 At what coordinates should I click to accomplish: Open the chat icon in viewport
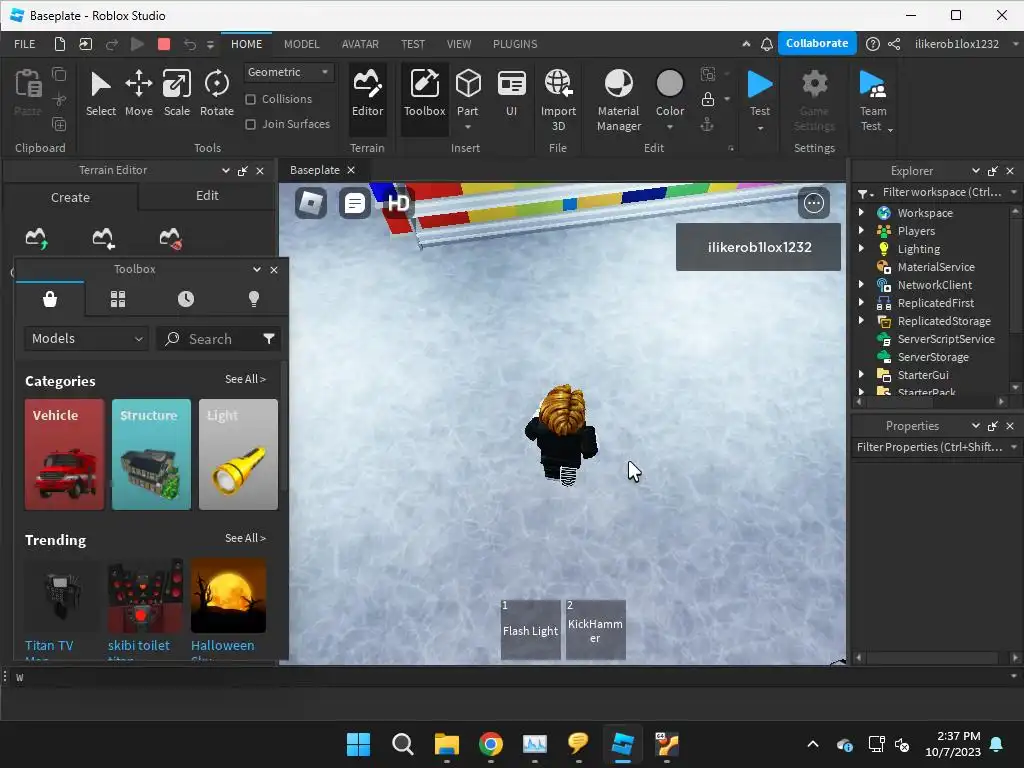[x=355, y=203]
